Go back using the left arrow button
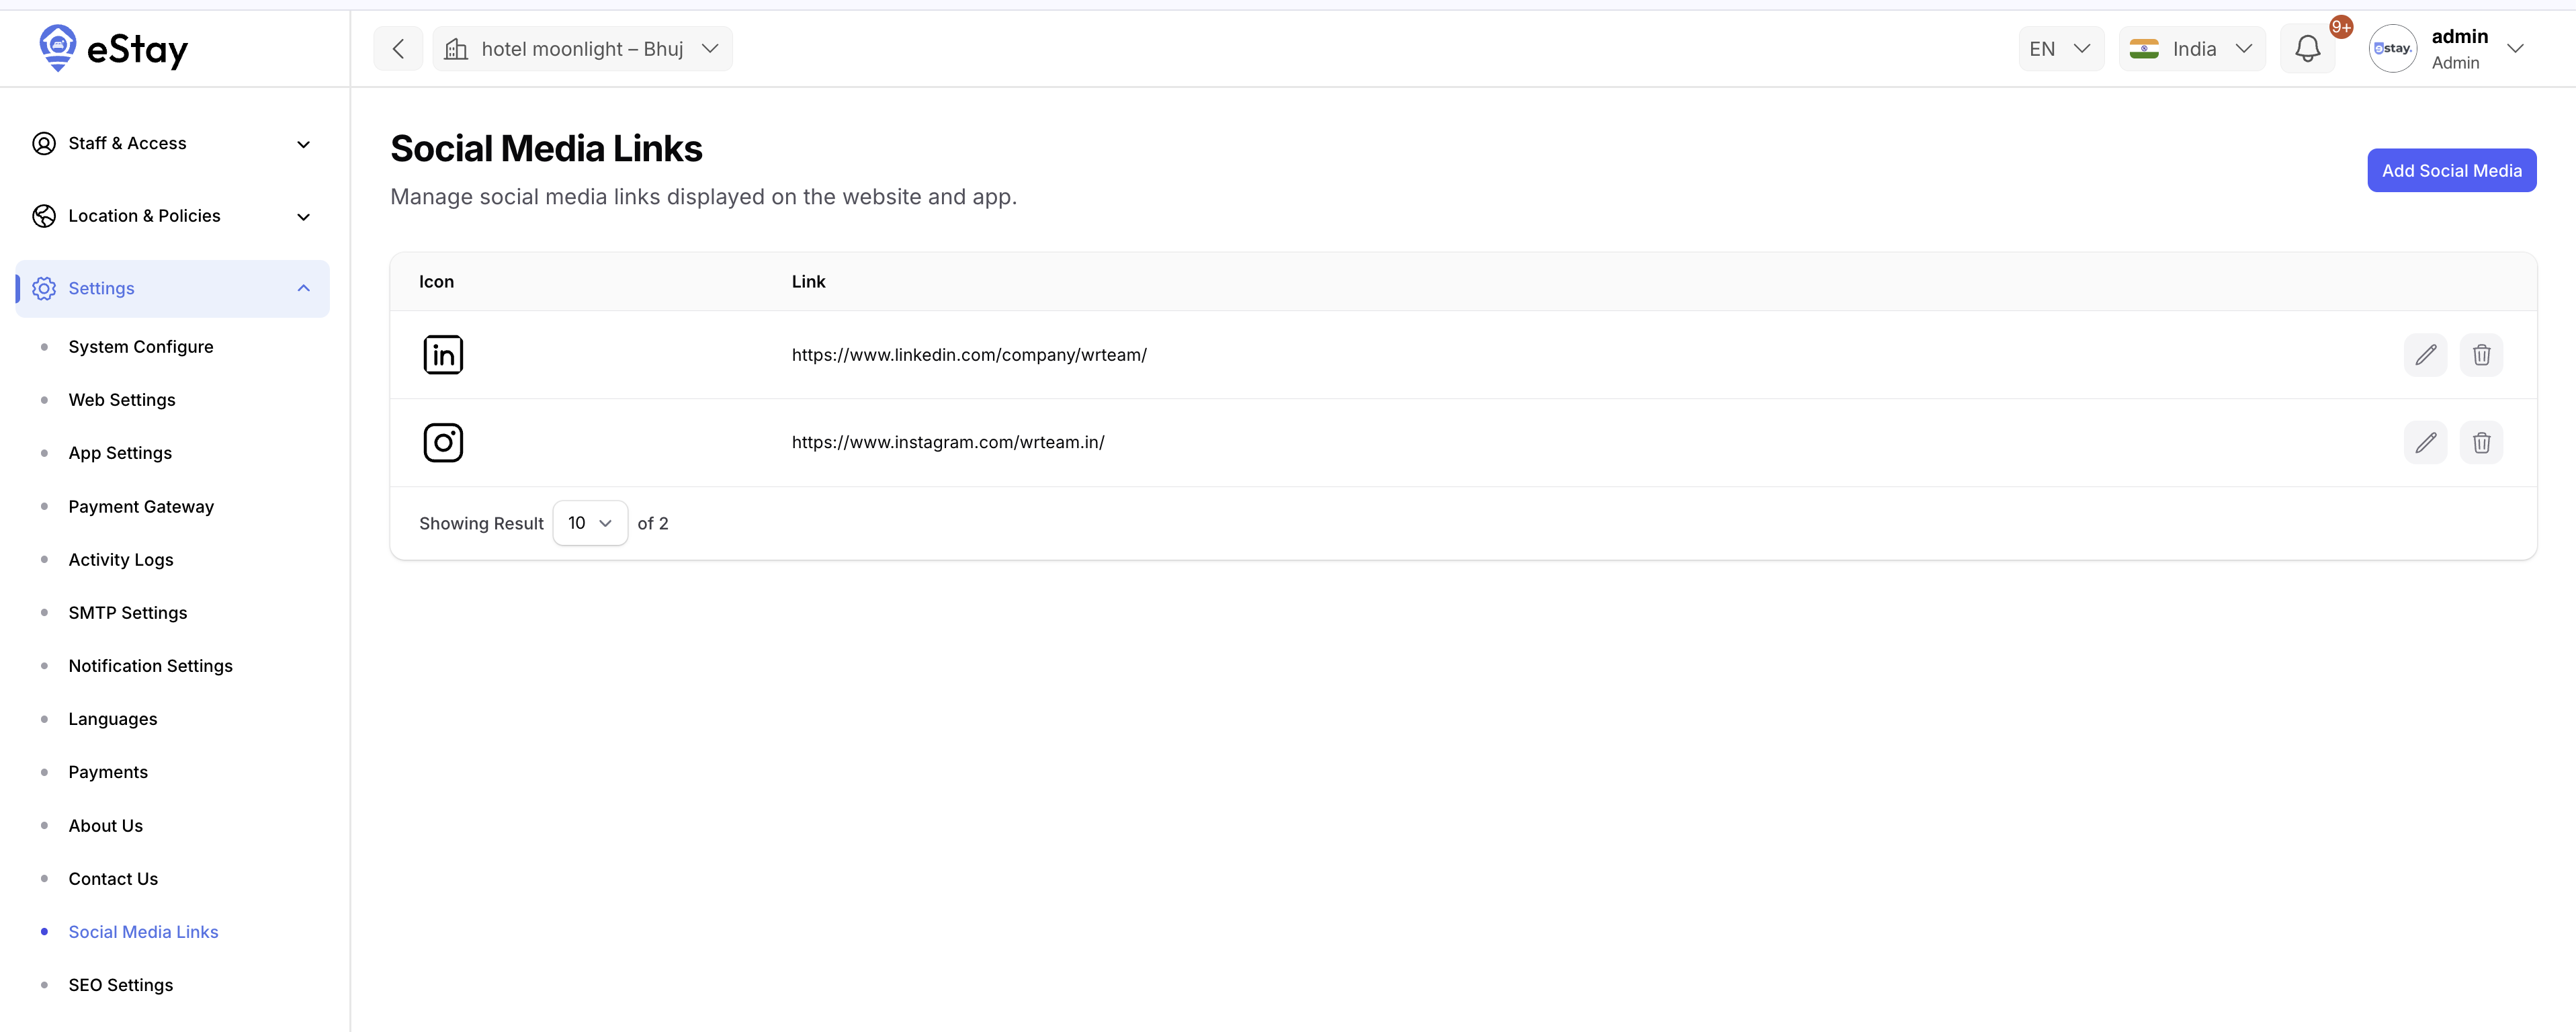This screenshot has width=2576, height=1032. click(398, 49)
